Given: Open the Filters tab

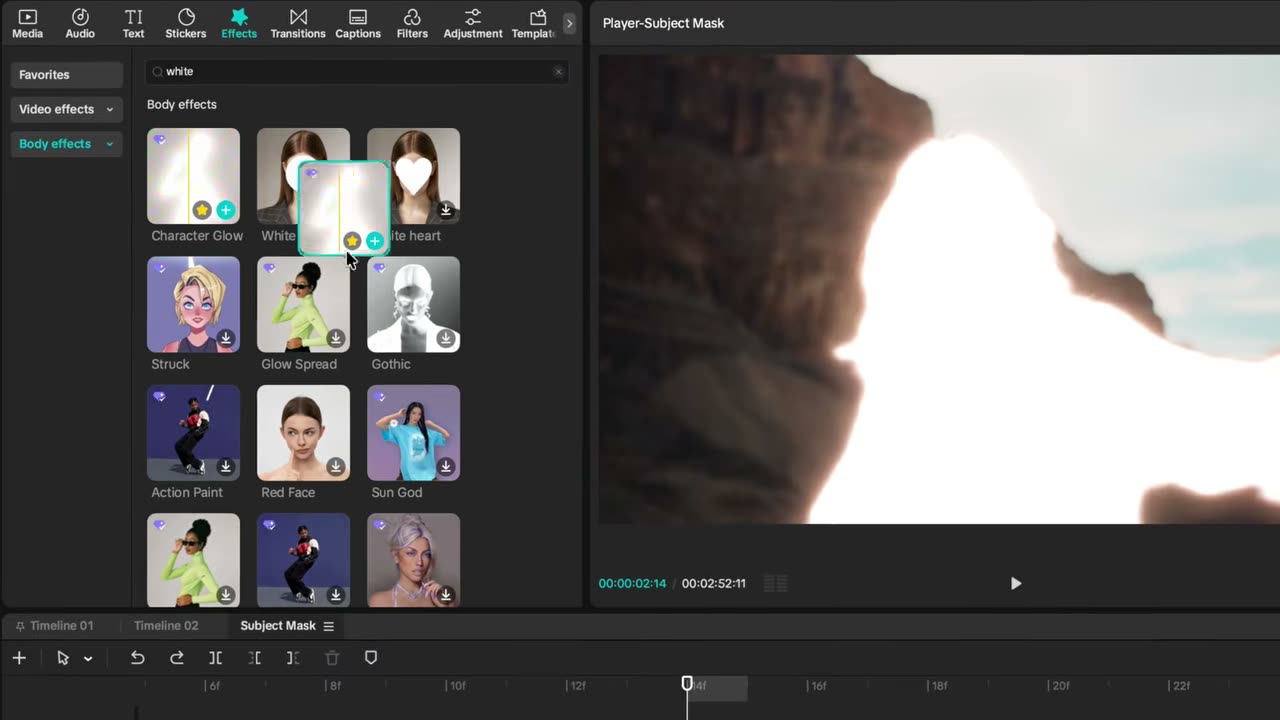Looking at the screenshot, I should [412, 24].
